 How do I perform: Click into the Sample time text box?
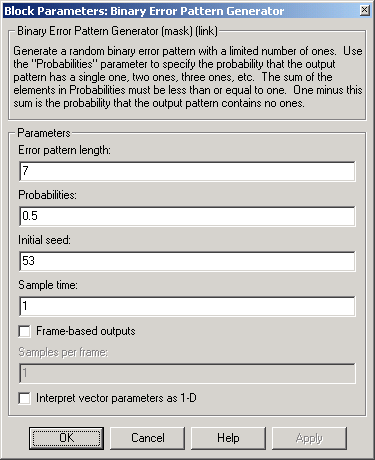click(x=187, y=306)
